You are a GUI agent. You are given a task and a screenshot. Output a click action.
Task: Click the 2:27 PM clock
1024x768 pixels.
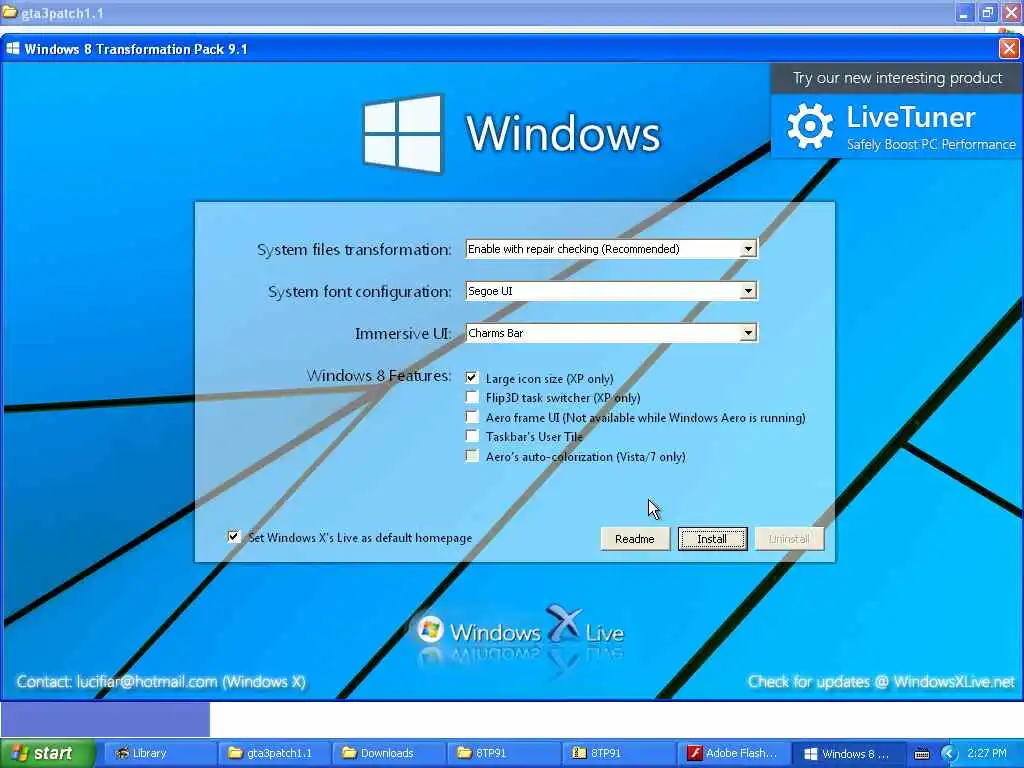click(987, 754)
